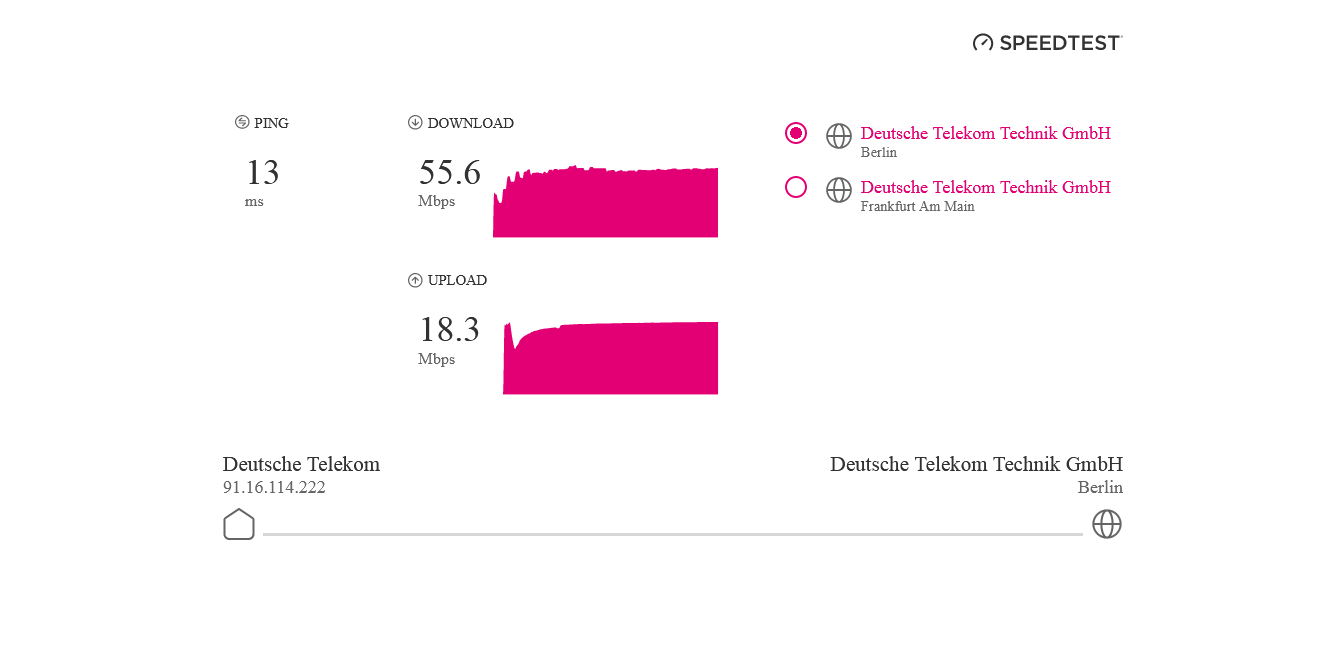Click the upload arrow icon
Image resolution: width=1344 pixels, height=650 pixels.
pyautogui.click(x=415, y=280)
